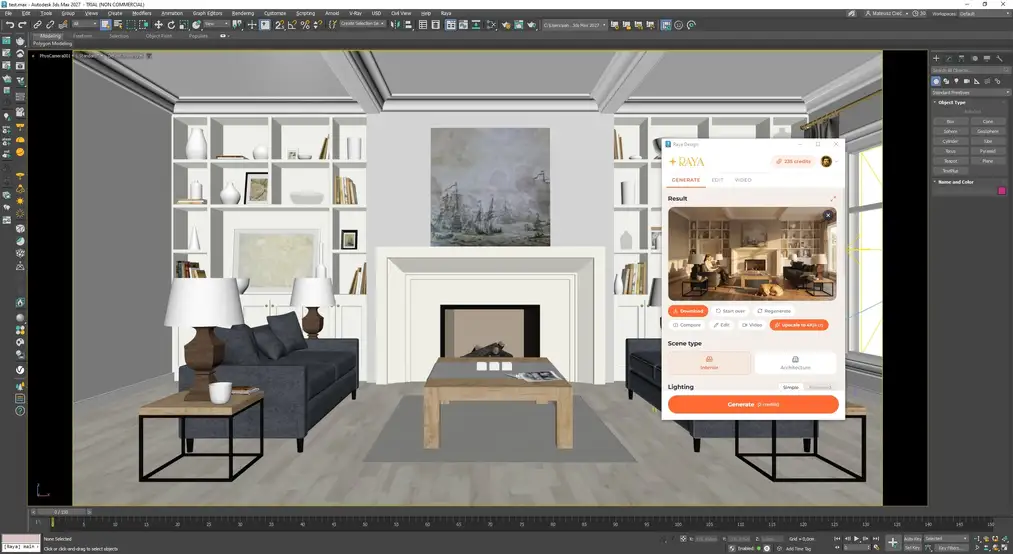Select the Unlink Selection tool
Viewport: 1013px width, 554px height.
(x=50, y=25)
